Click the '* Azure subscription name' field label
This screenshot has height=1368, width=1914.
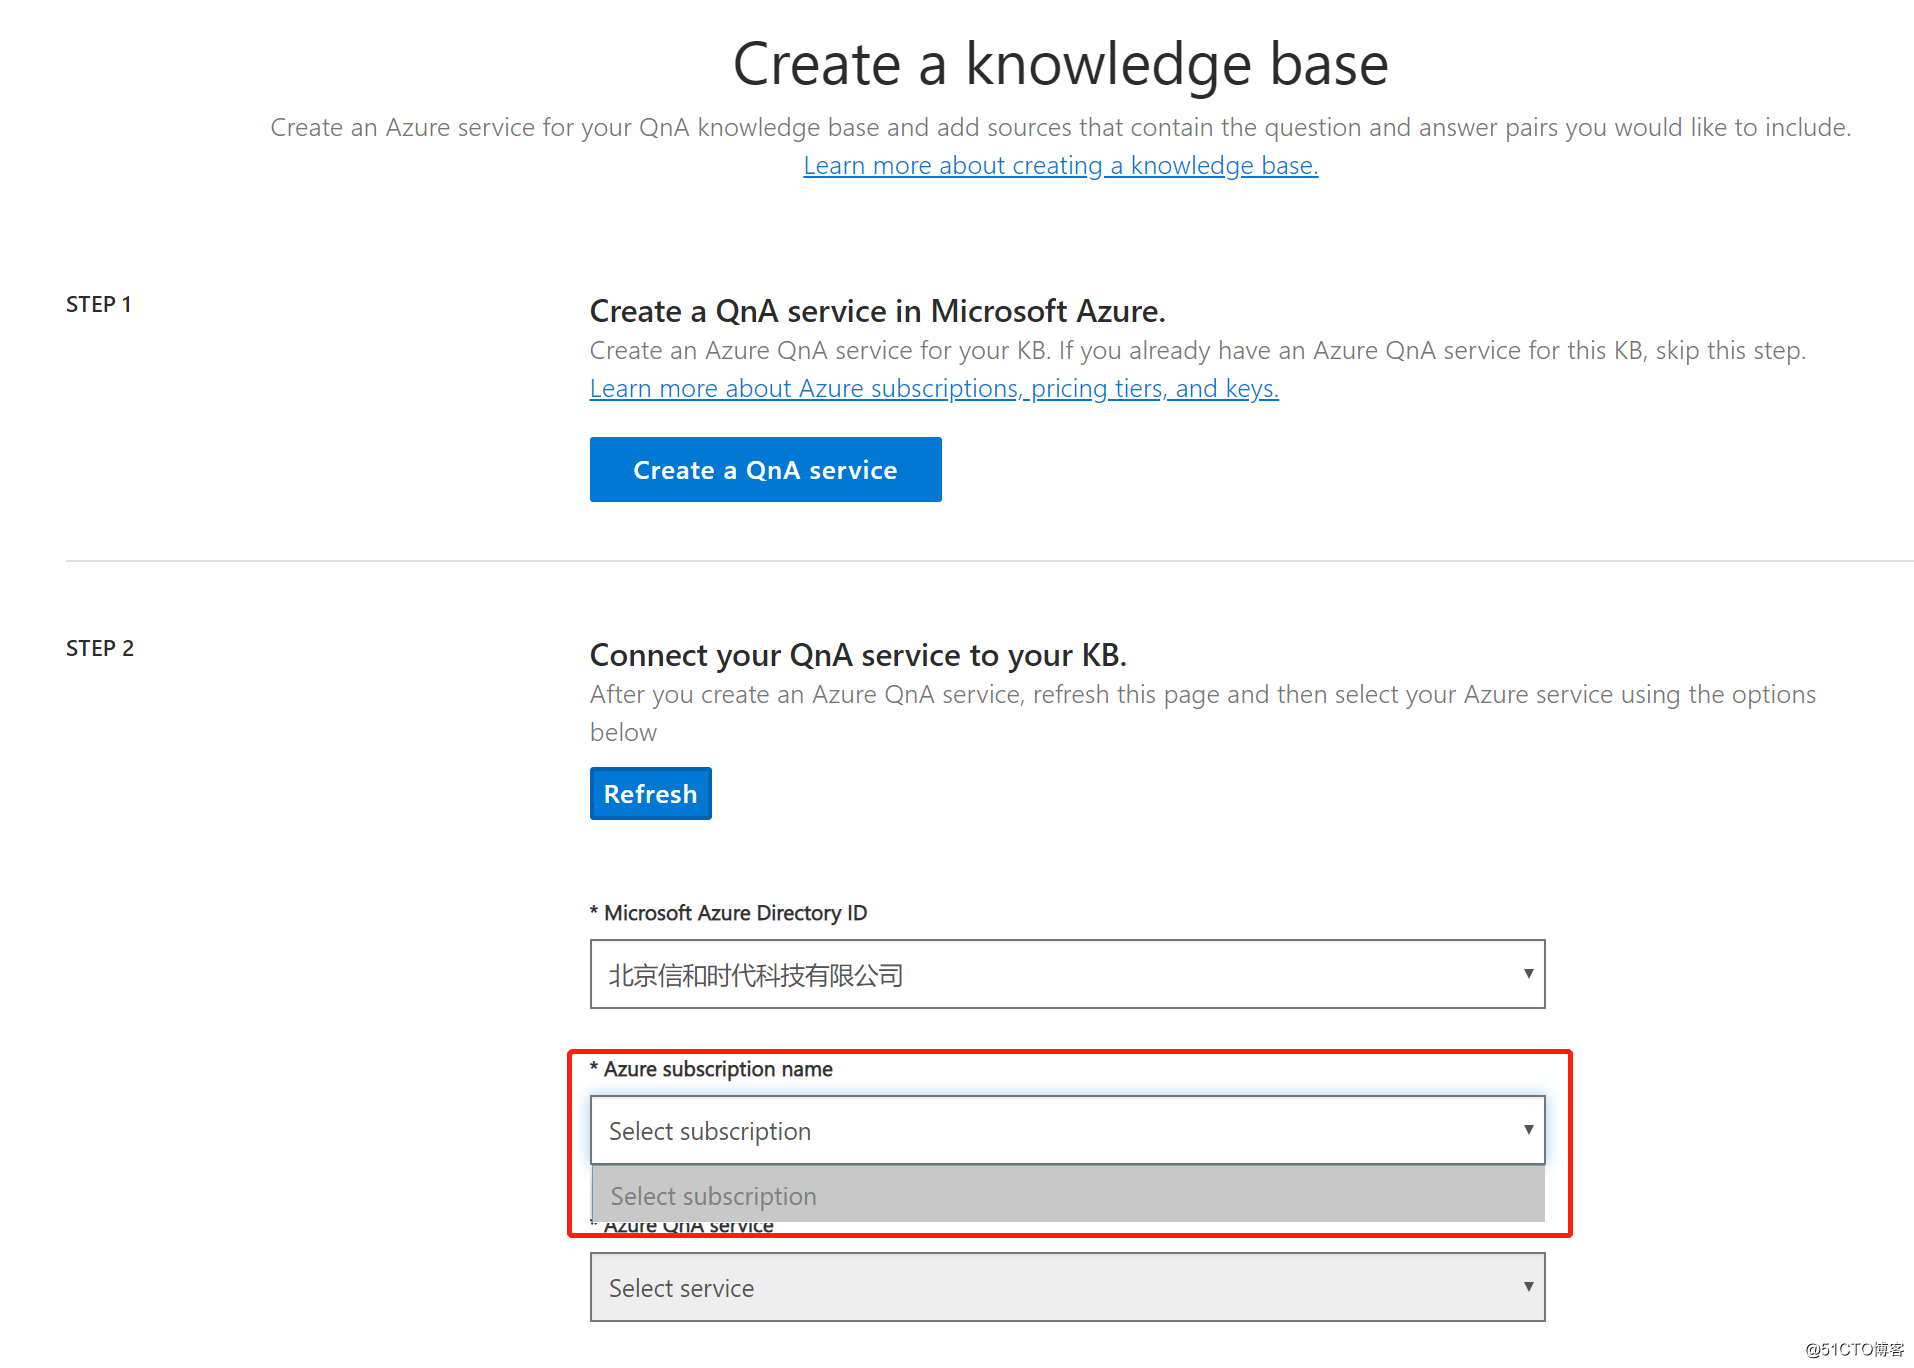711,1069
